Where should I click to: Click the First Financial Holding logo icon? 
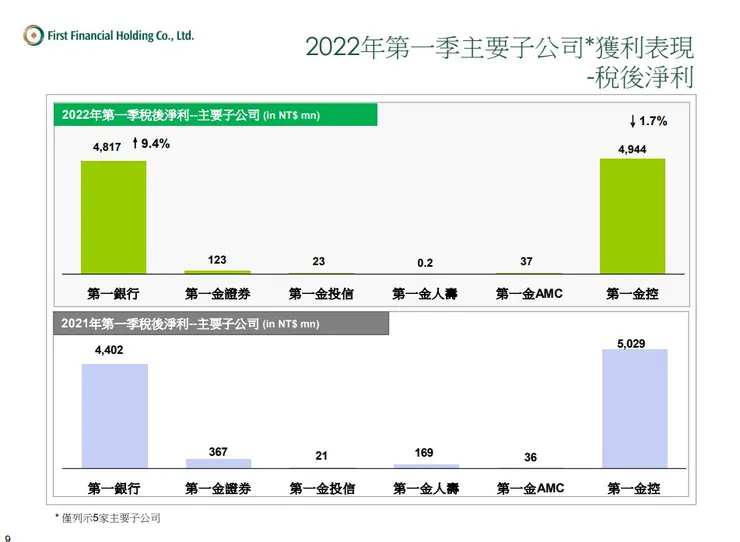pyautogui.click(x=34, y=35)
